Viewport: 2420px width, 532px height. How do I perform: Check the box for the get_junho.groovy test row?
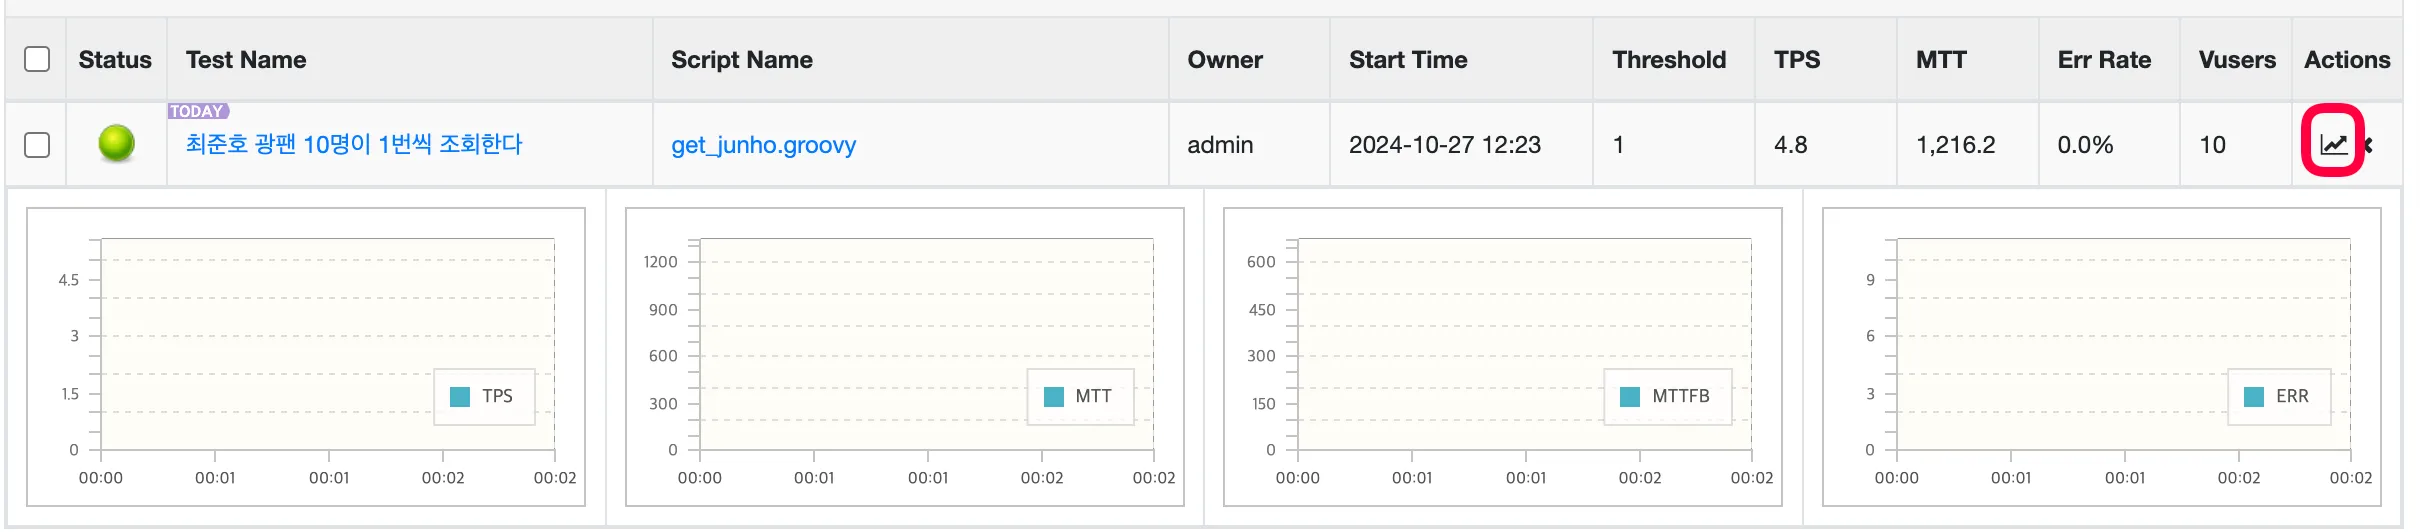point(37,145)
